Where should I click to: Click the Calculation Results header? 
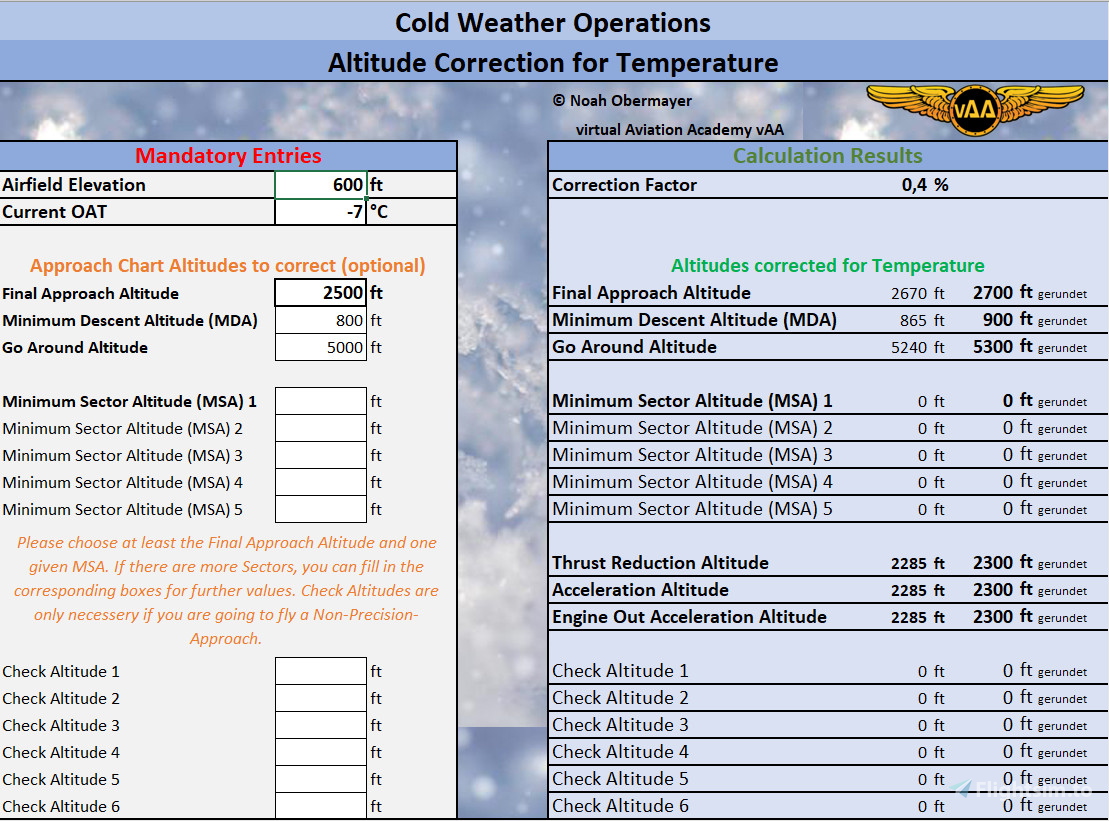(827, 156)
